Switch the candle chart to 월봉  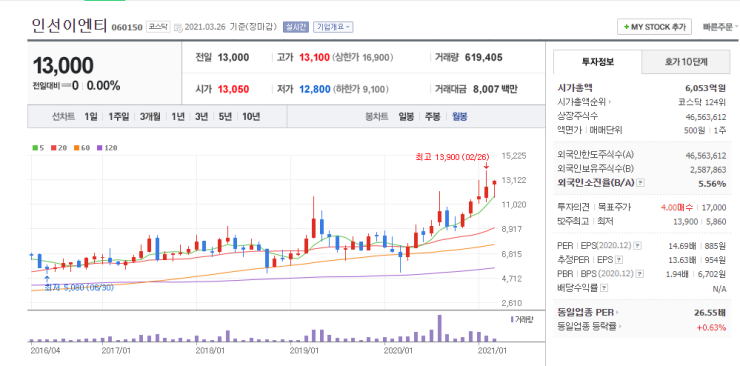point(459,116)
